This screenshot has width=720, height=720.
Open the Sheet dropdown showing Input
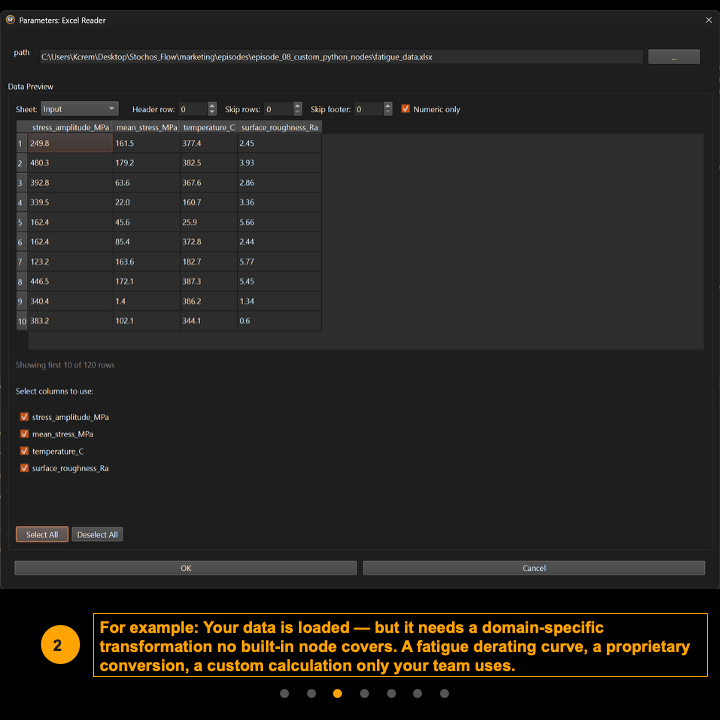click(79, 109)
